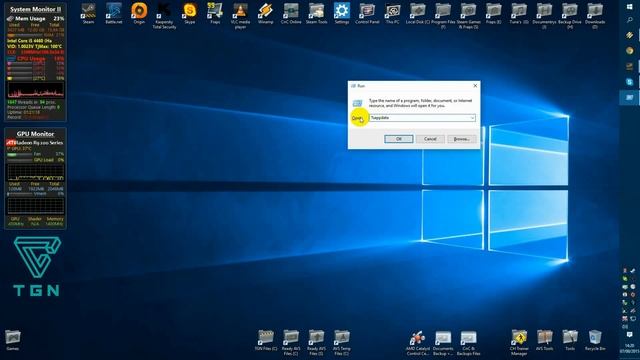Close the Run dialog
This screenshot has height=360, width=640.
(x=475, y=86)
